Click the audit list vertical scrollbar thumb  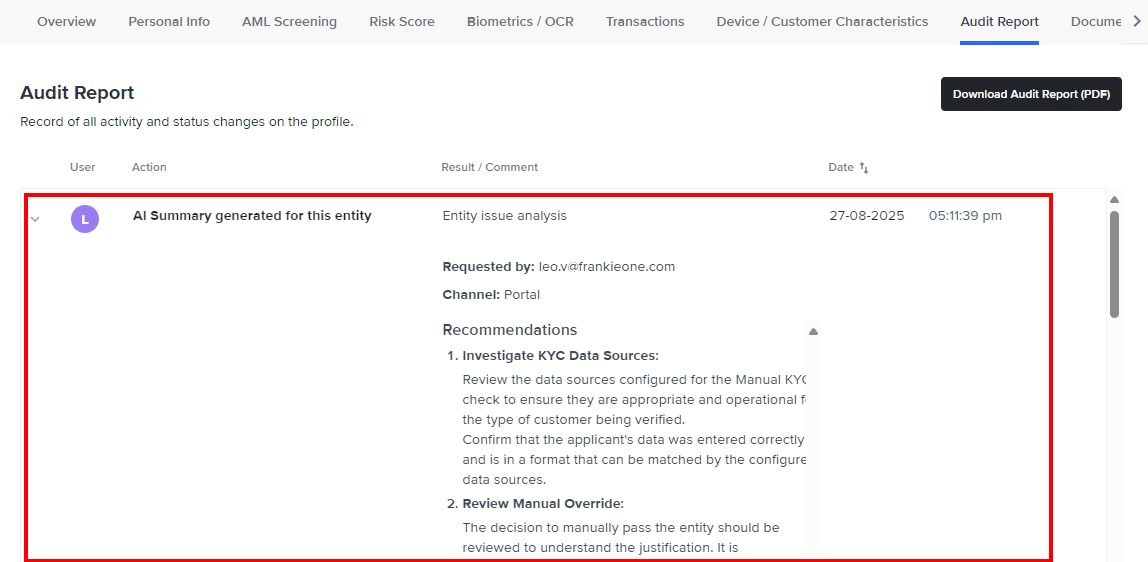pyautogui.click(x=1114, y=264)
